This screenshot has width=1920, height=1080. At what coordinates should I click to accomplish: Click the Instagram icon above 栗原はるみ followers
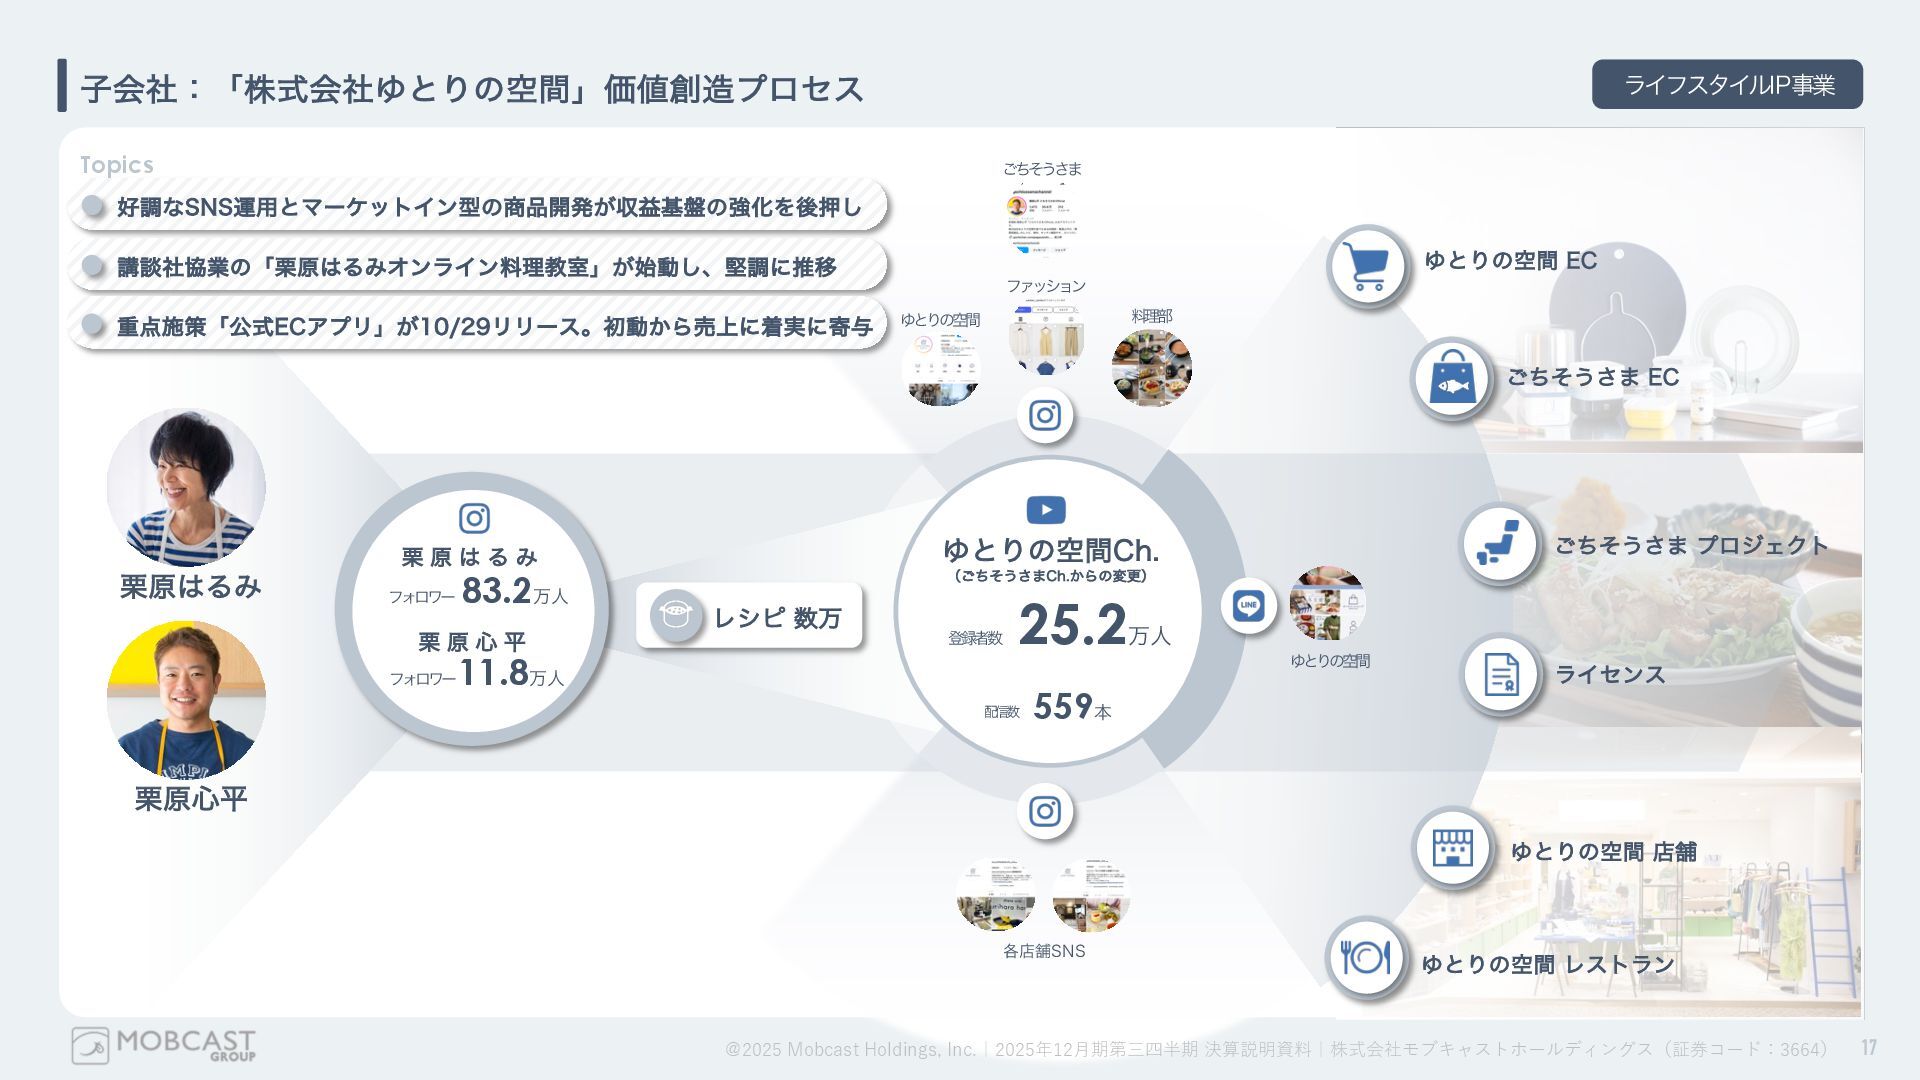pos(474,518)
